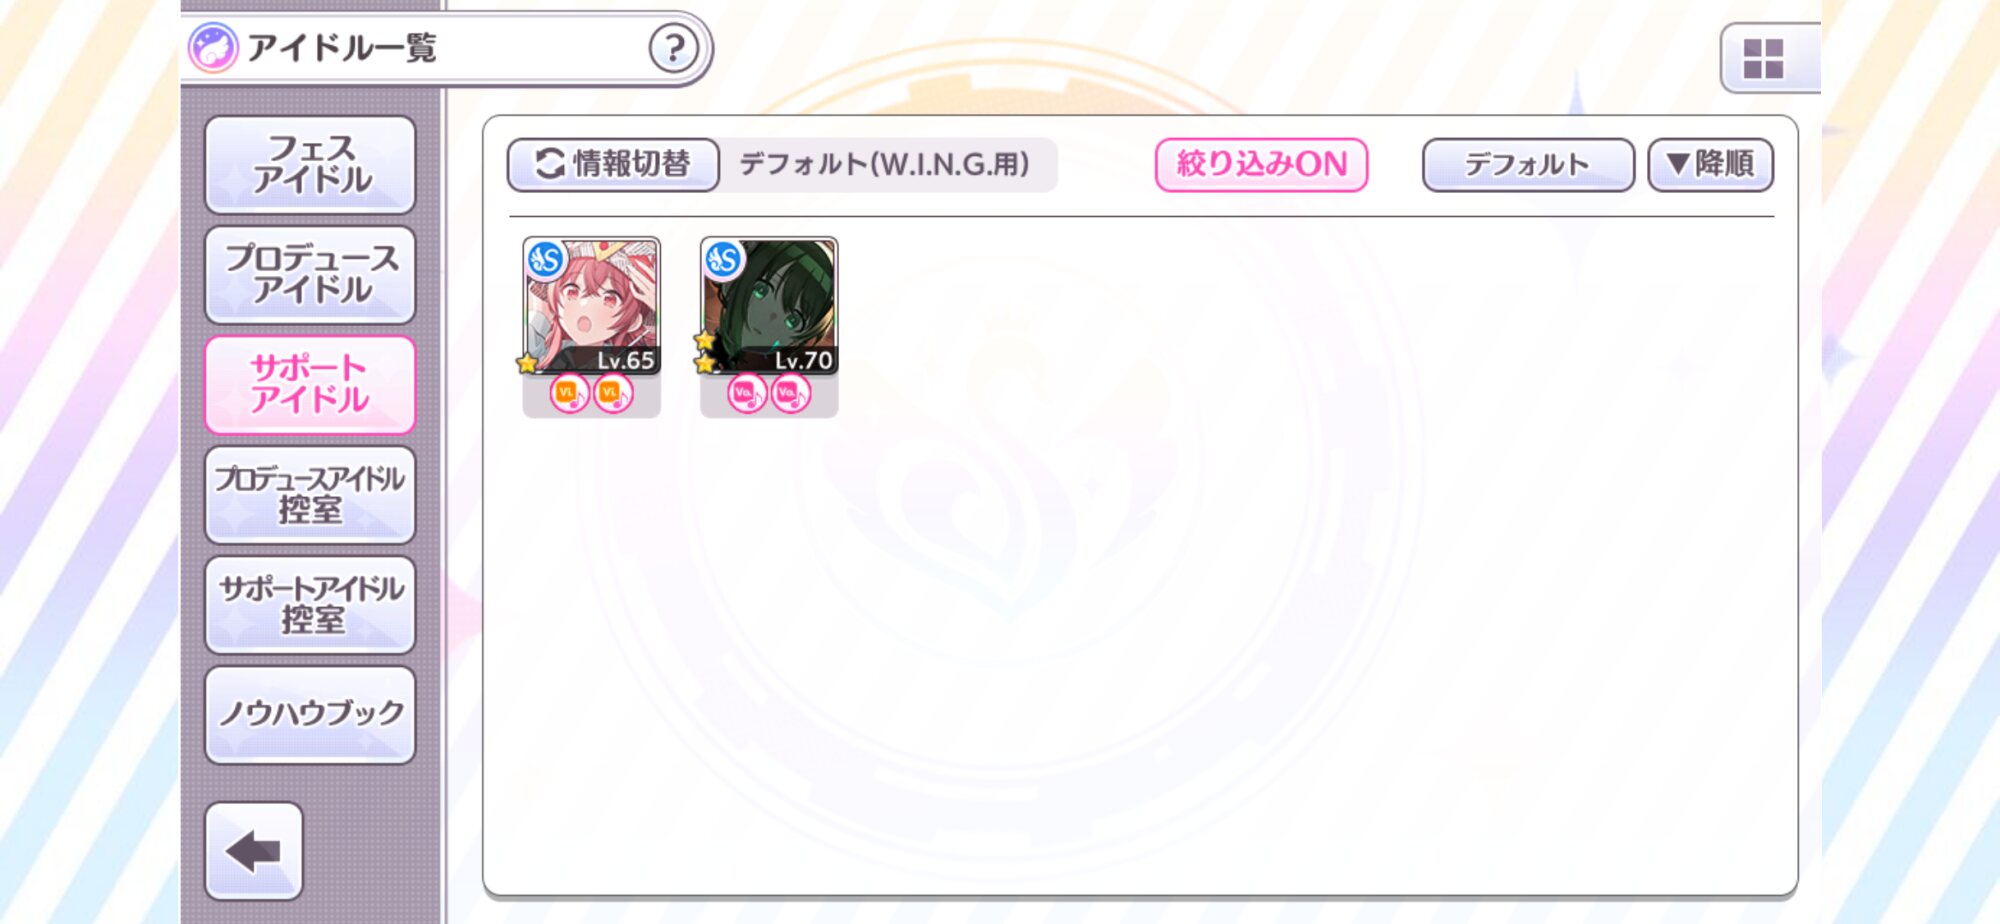The width and height of the screenshot is (2000, 924).
Task: Switch to フェスアイドル tab
Action: click(x=310, y=164)
